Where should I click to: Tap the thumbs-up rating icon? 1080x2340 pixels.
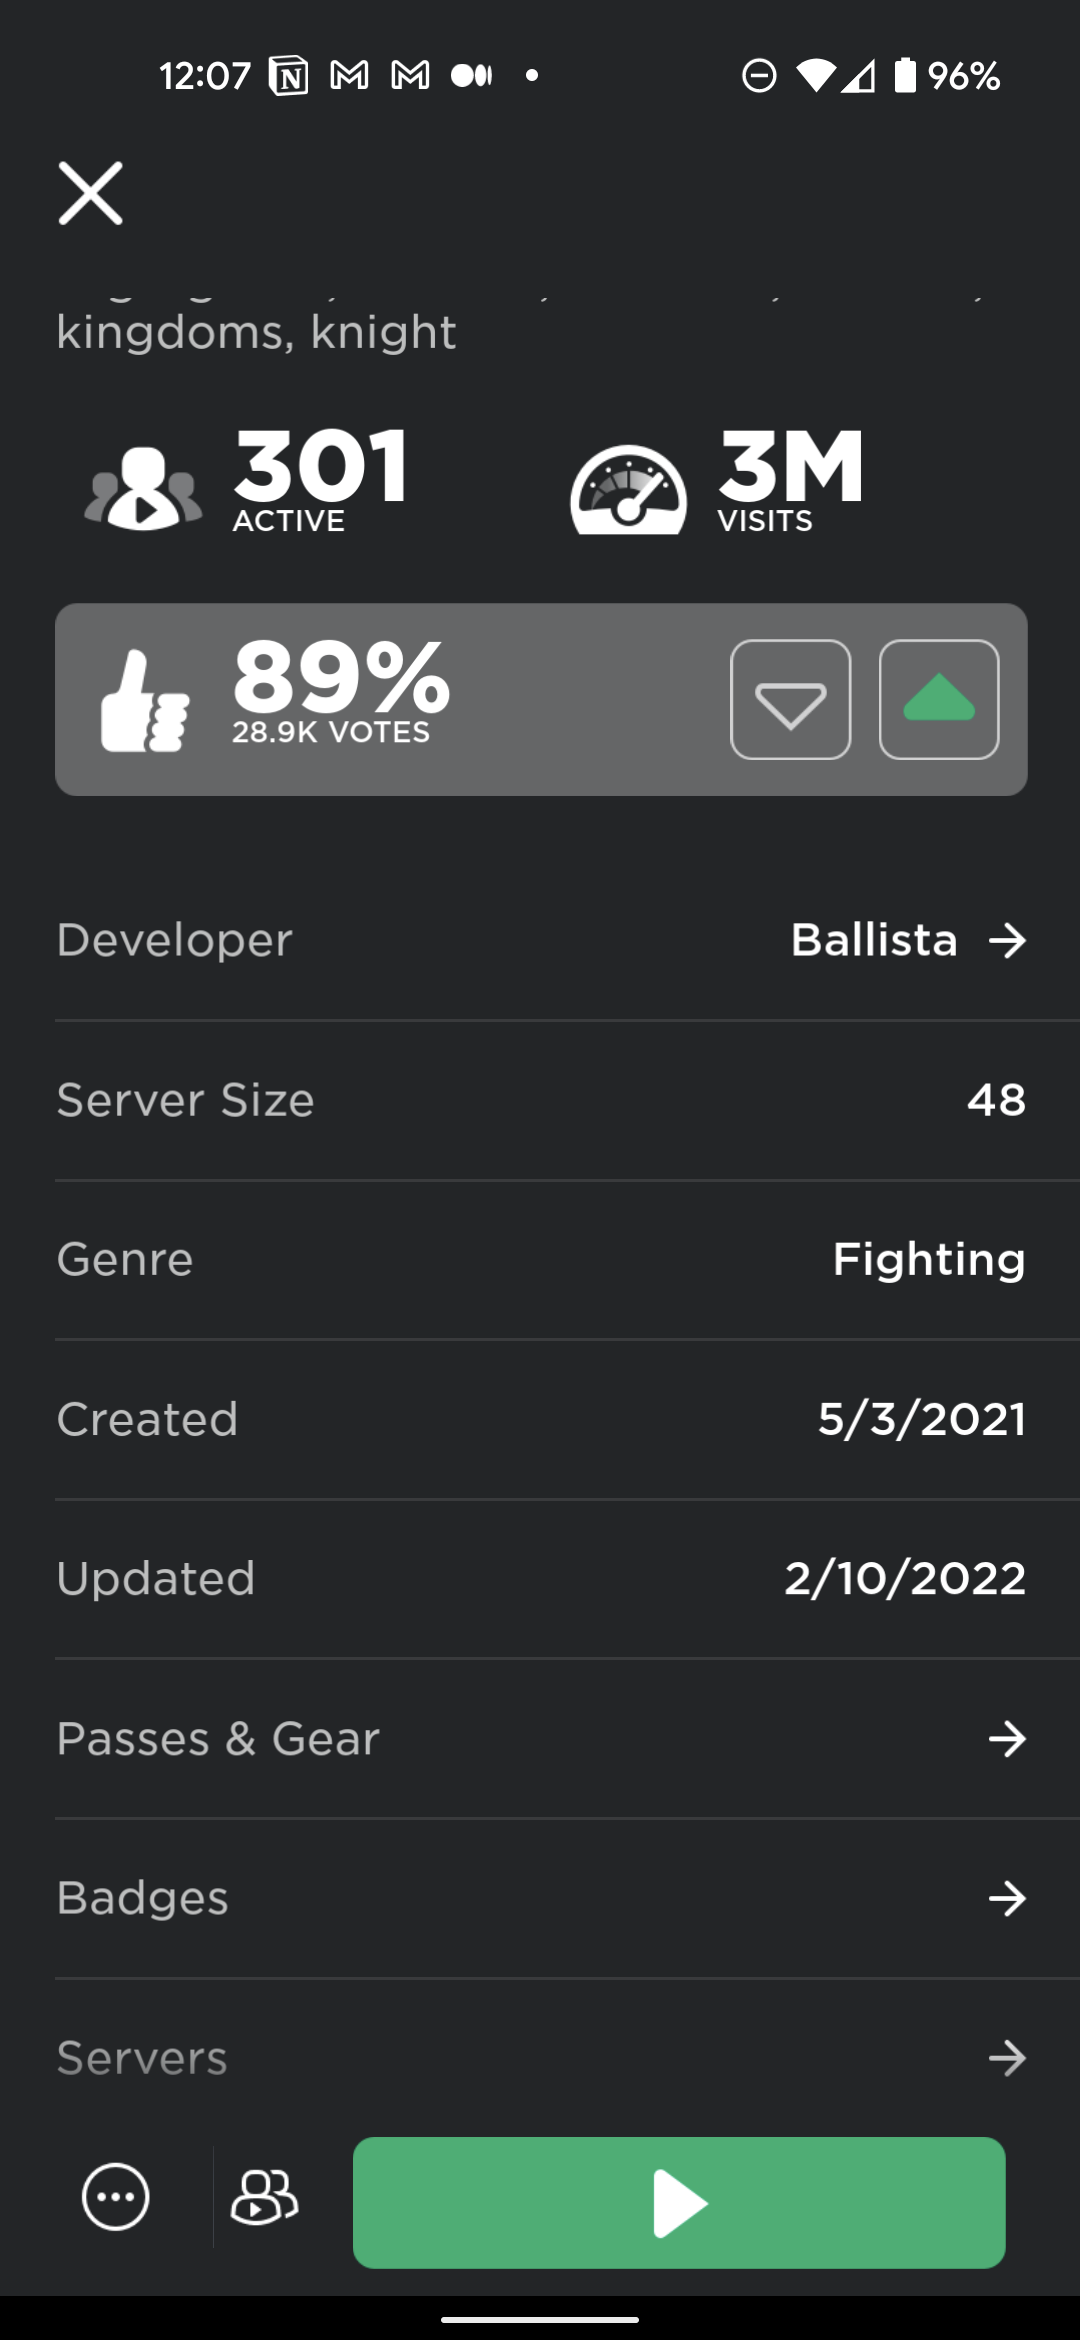pos(145,700)
